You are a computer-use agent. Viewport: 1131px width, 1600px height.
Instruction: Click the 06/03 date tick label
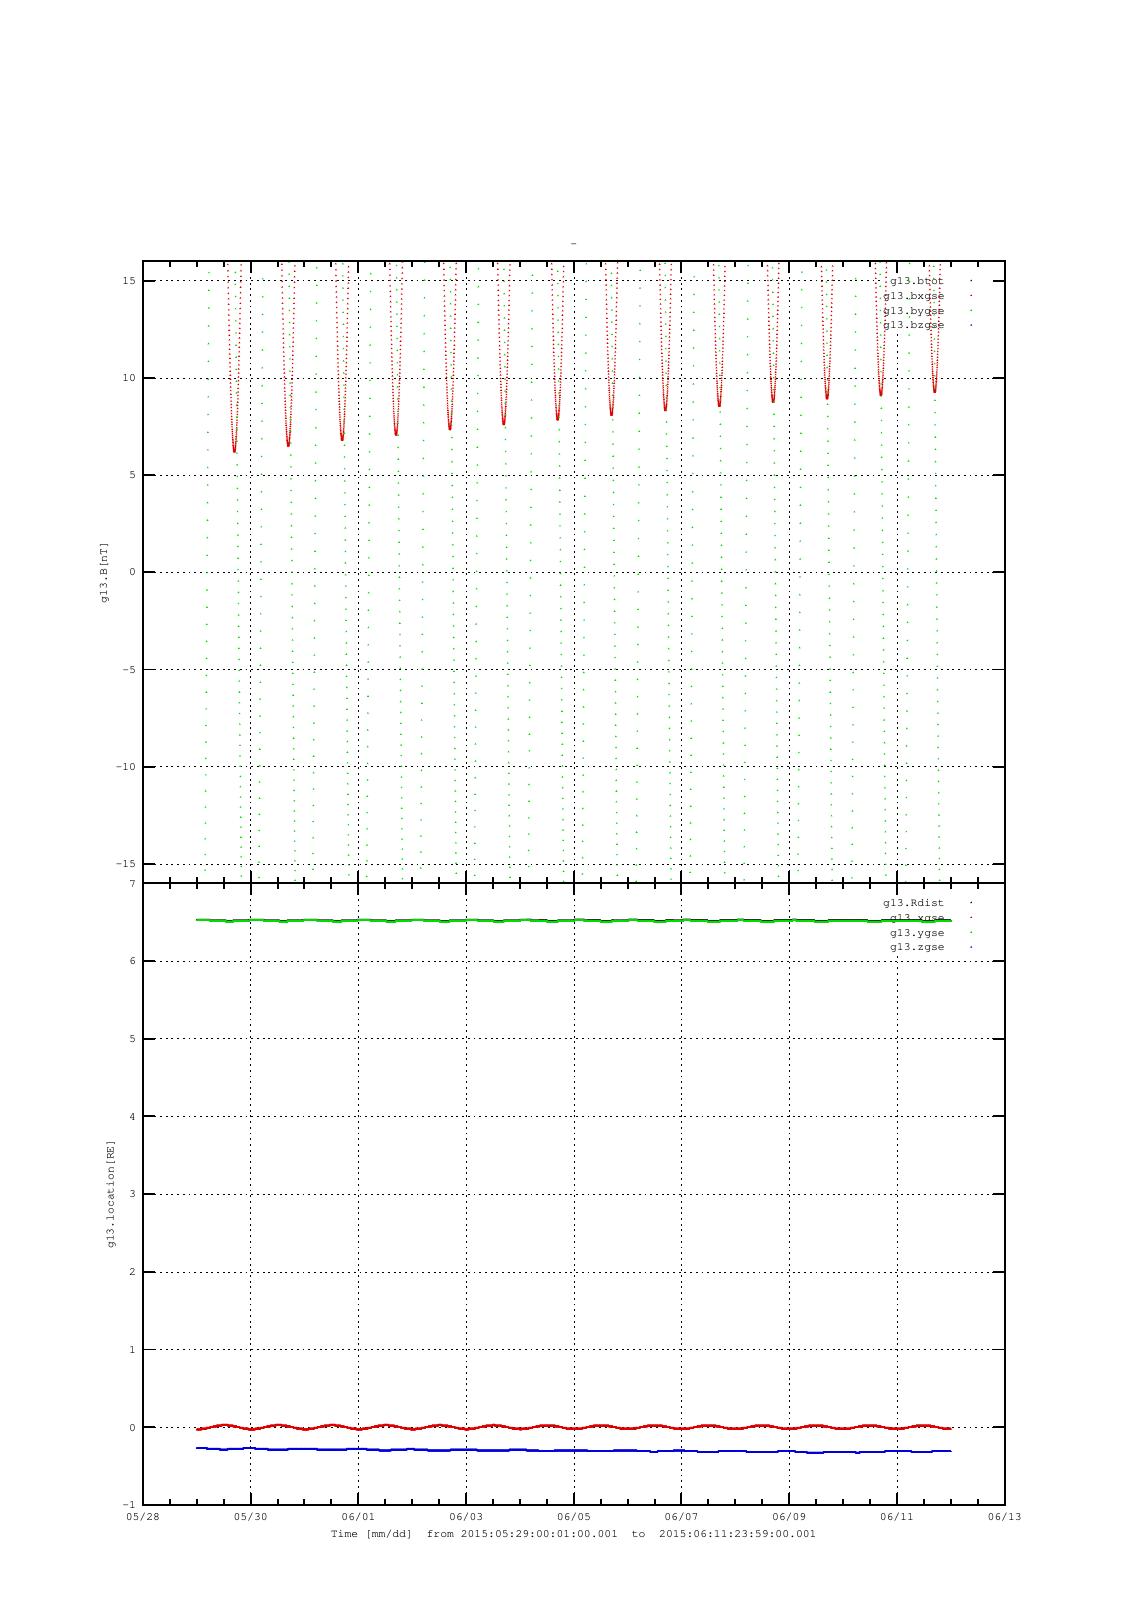click(x=466, y=1517)
